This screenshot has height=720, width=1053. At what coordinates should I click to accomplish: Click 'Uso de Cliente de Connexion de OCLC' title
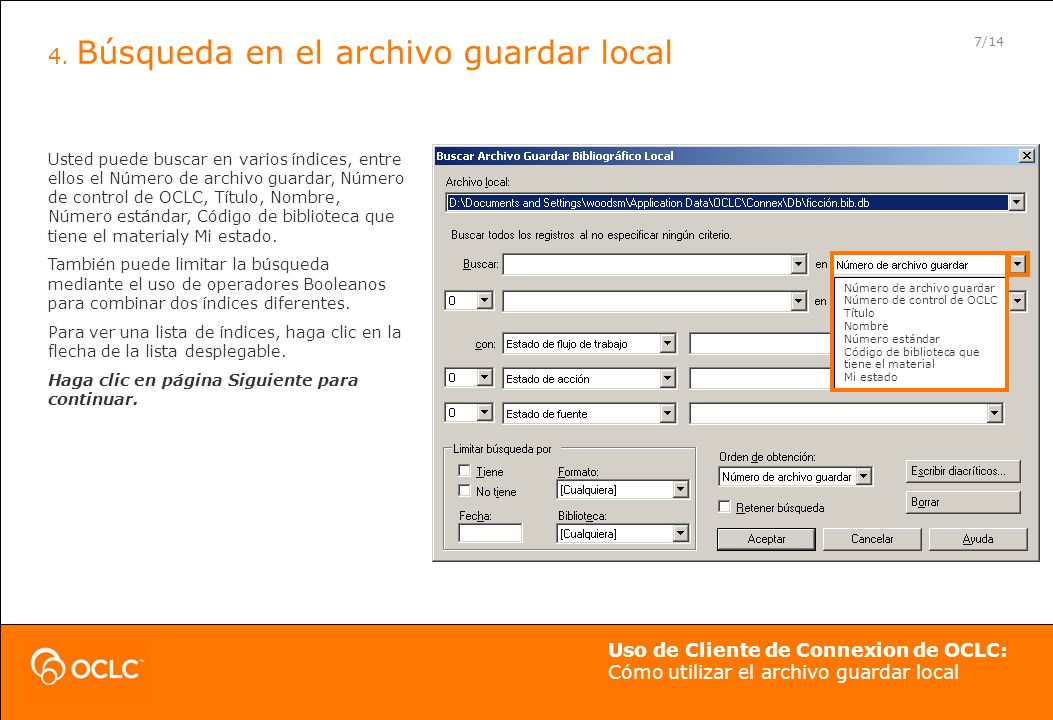click(x=807, y=650)
